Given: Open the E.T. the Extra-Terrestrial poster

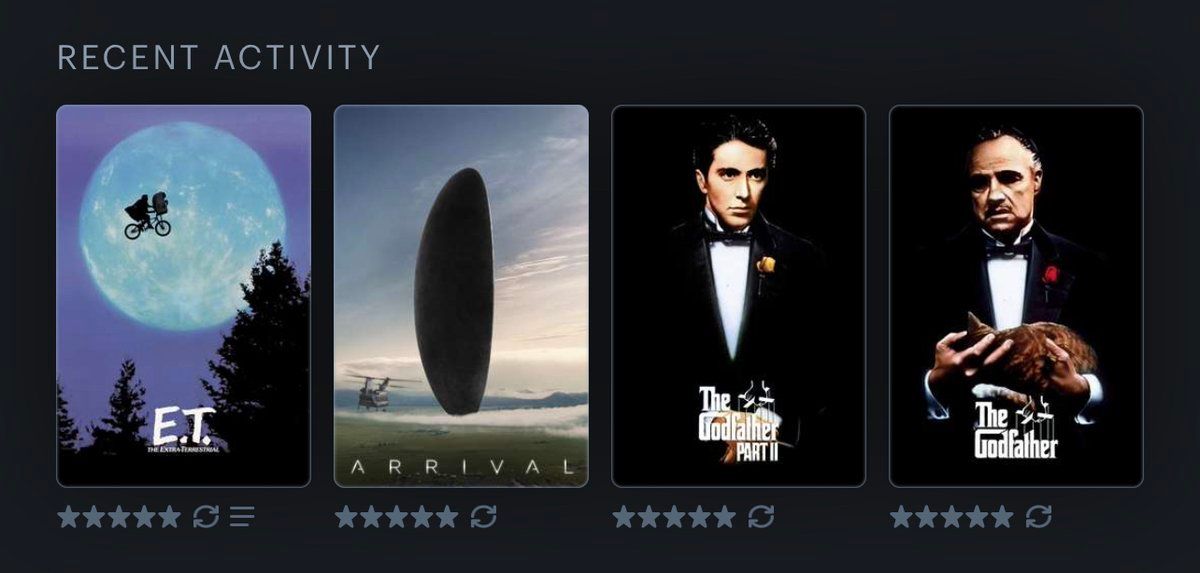Looking at the screenshot, I should coord(184,296).
